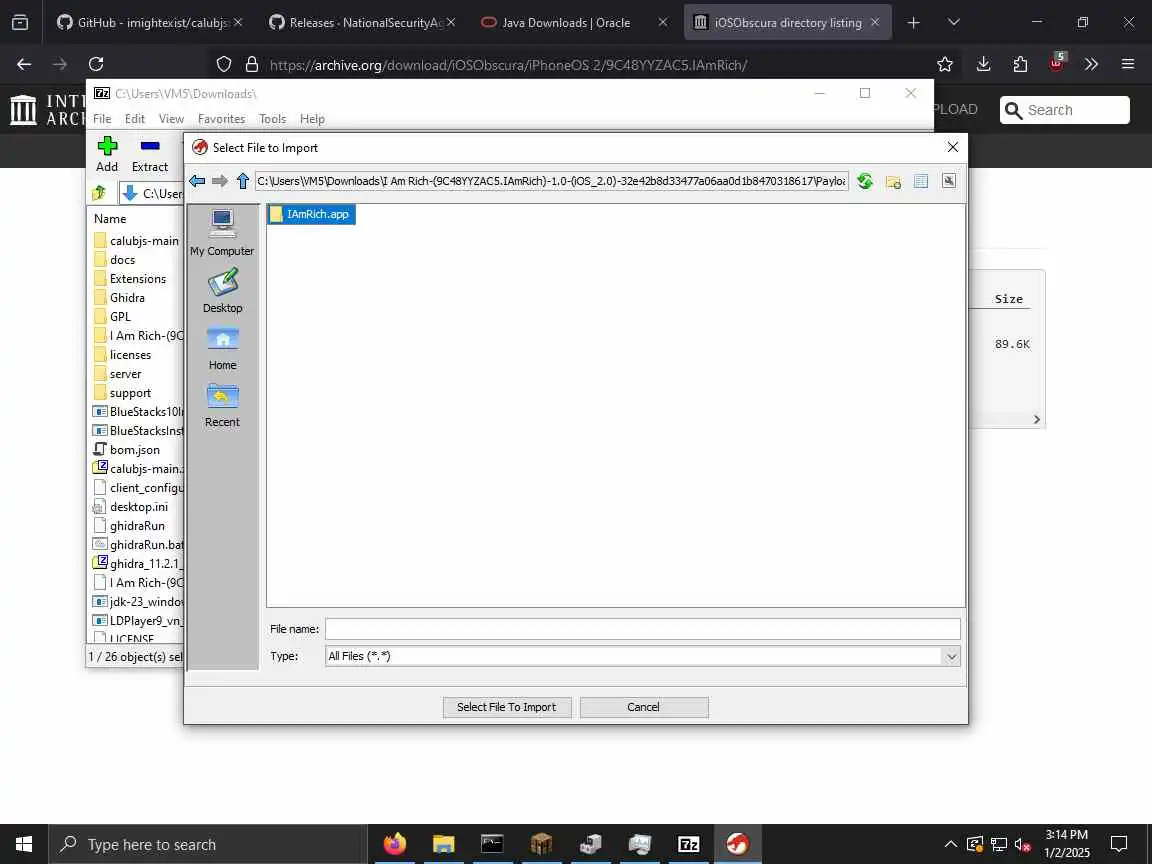Open the 7-Zip File menu
1152x864 pixels.
102,119
